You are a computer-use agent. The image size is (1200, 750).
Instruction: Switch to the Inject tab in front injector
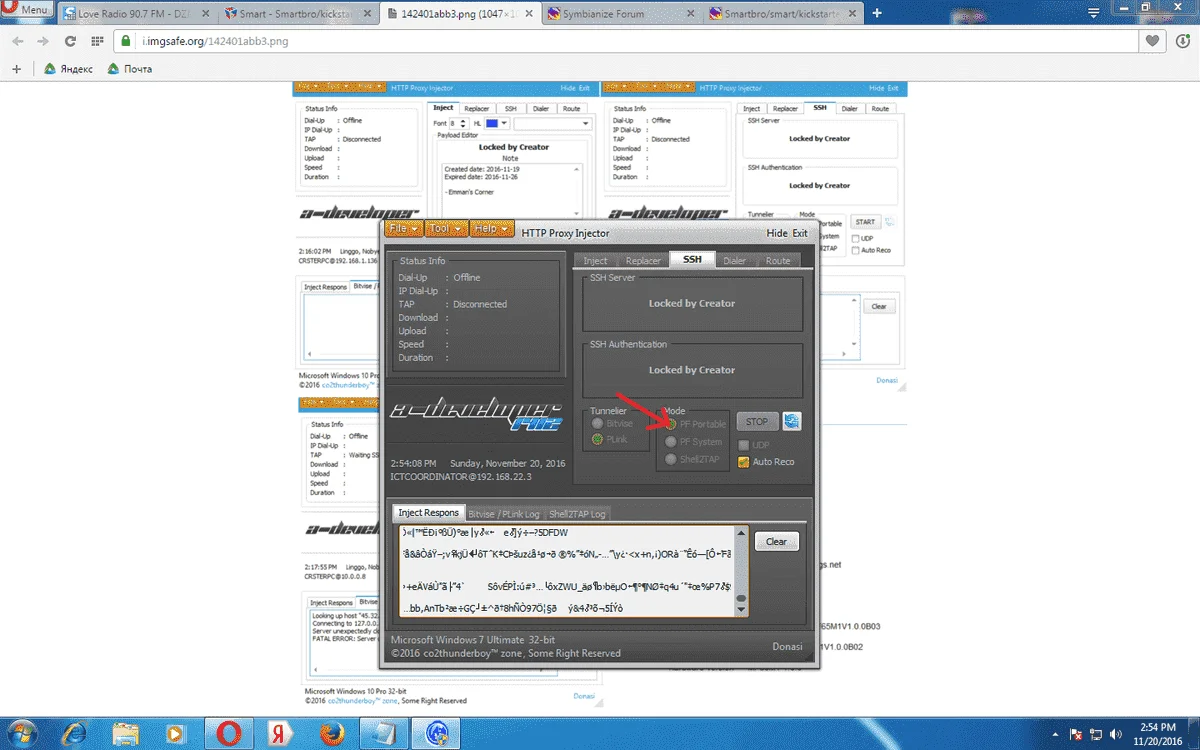tap(595, 260)
